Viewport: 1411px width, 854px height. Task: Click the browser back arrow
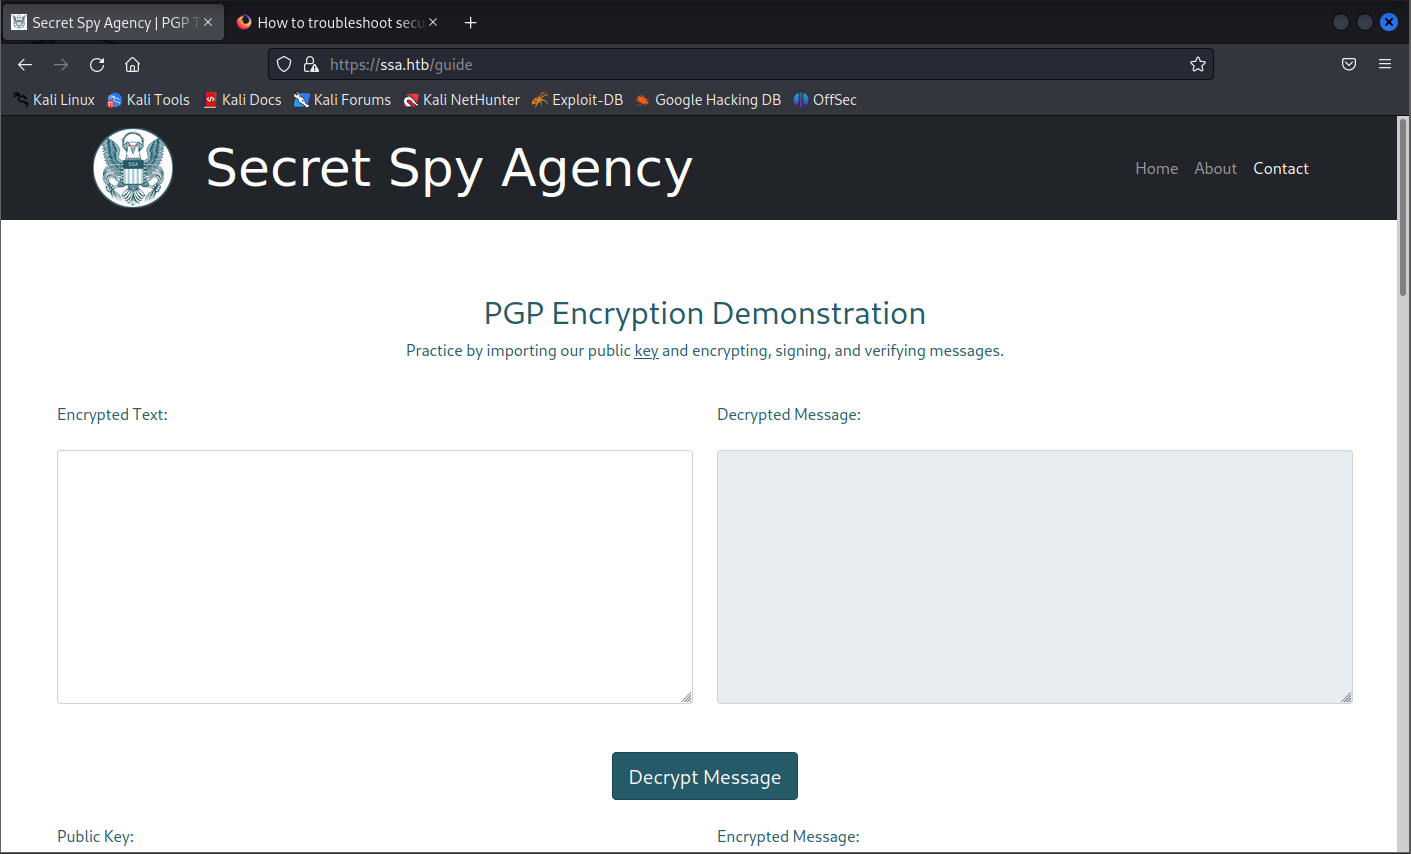(25, 65)
